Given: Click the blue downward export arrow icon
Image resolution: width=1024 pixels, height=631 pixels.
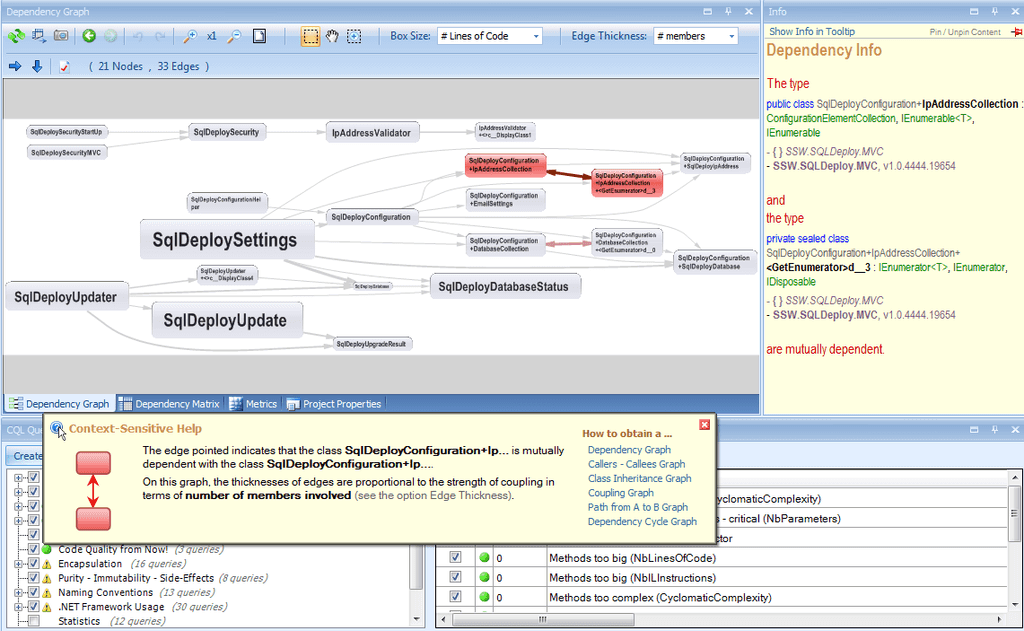Looking at the screenshot, I should [37, 65].
